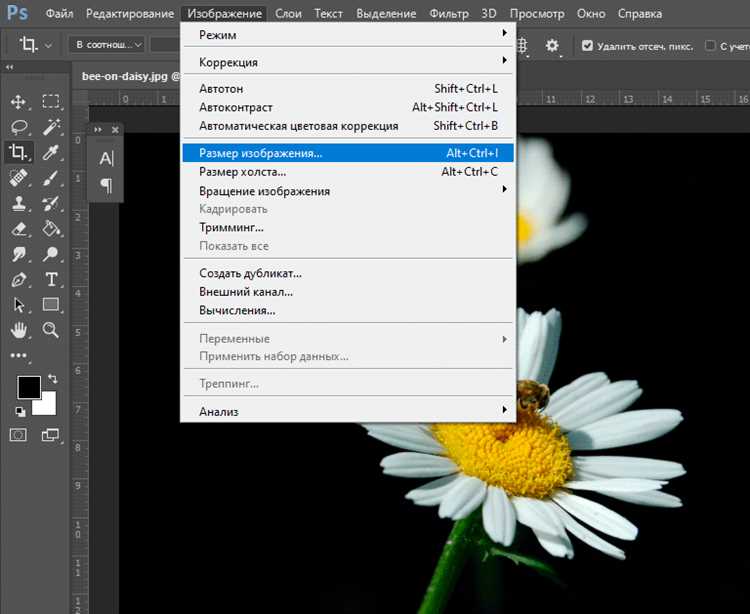Expand the Режим submenu

[348, 35]
